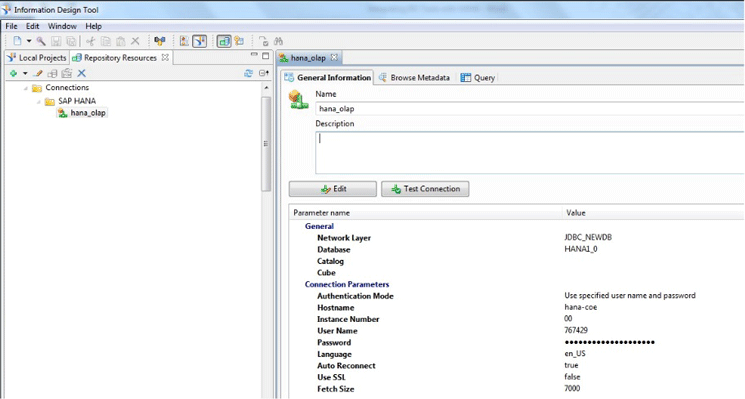Select the hana_olap editor tab
Image resolution: width=745 pixels, height=399 pixels.
click(308, 58)
